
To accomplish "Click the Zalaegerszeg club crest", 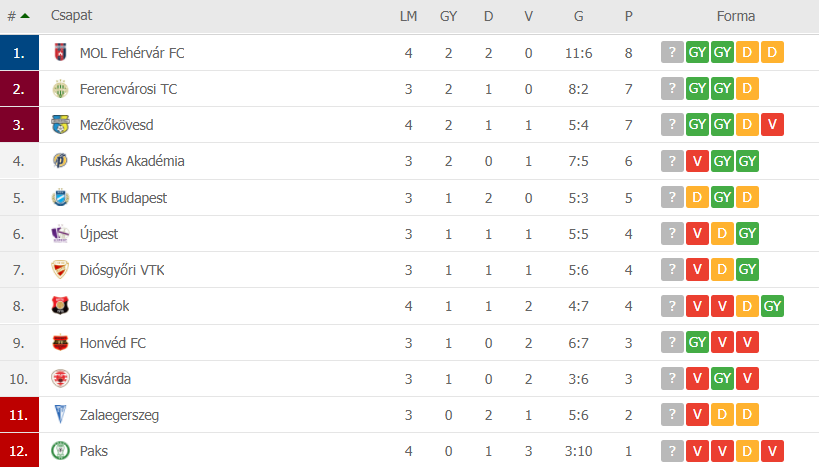I will point(61,415).
